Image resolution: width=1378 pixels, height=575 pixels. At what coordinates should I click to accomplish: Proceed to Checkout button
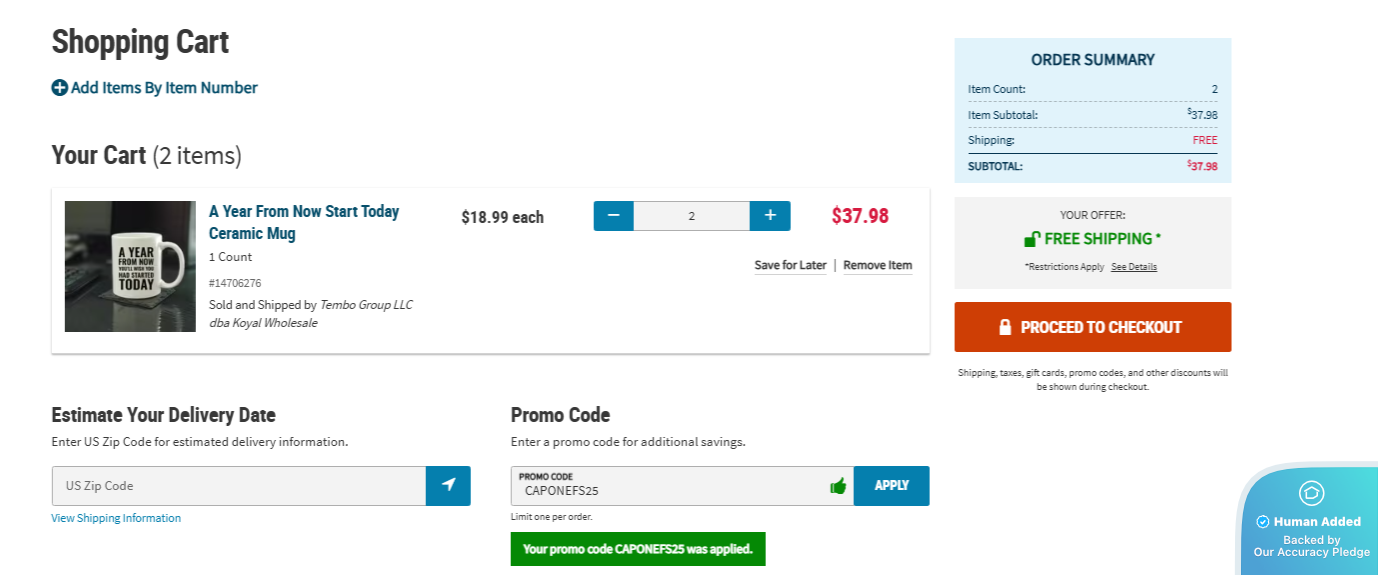point(1092,327)
